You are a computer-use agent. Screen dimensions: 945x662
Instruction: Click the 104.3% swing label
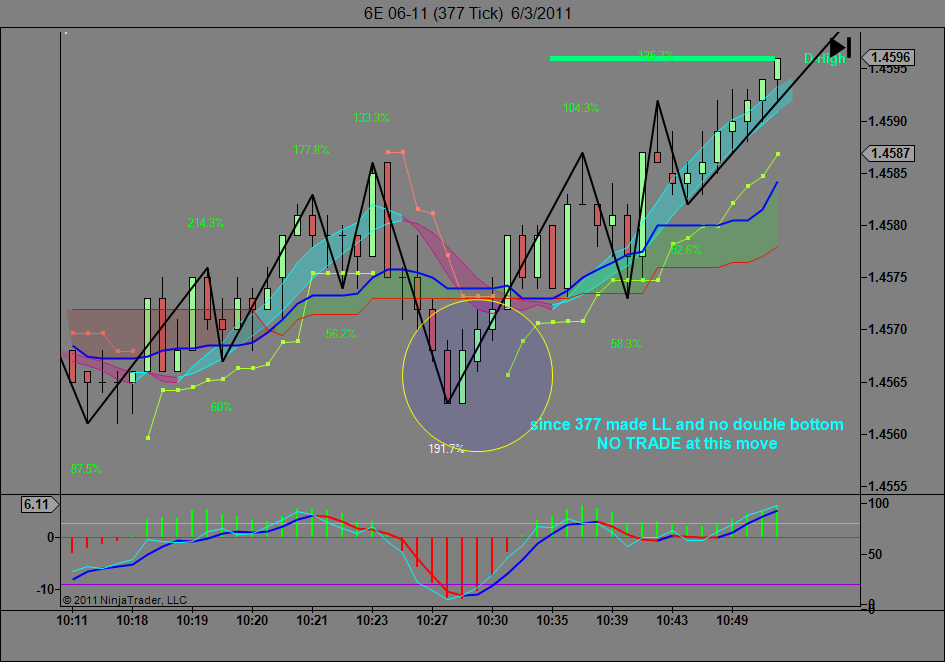tap(581, 108)
